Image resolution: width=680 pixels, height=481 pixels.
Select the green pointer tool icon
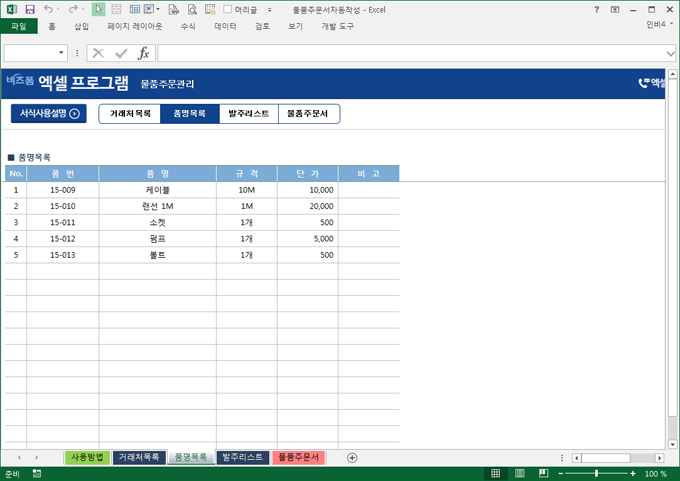tap(98, 9)
